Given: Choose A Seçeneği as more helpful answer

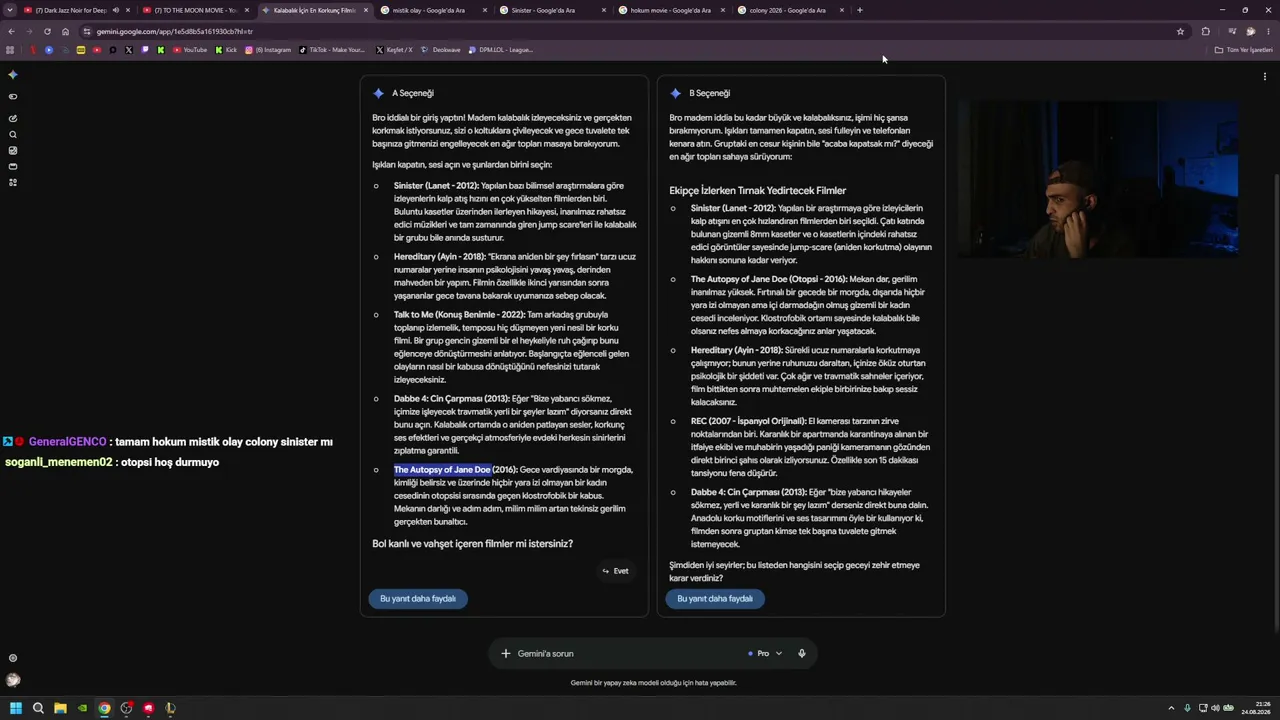Looking at the screenshot, I should (418, 598).
